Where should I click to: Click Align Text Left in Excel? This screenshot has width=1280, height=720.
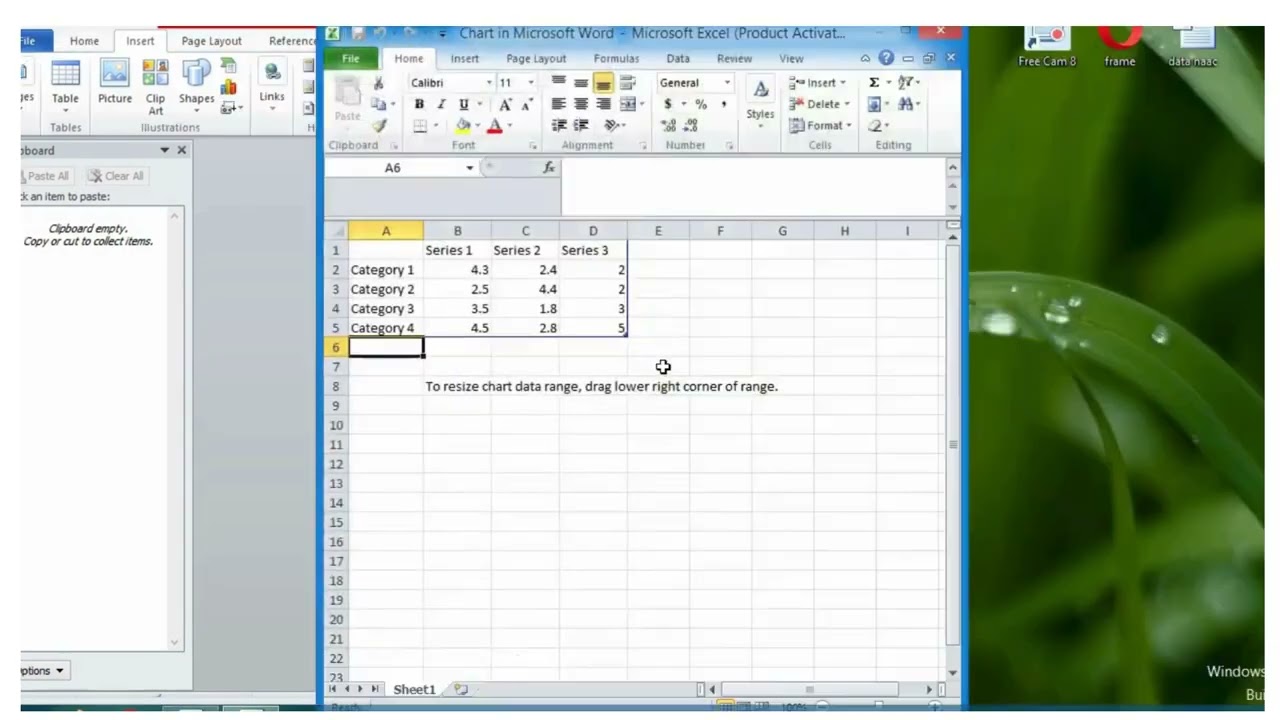558,104
